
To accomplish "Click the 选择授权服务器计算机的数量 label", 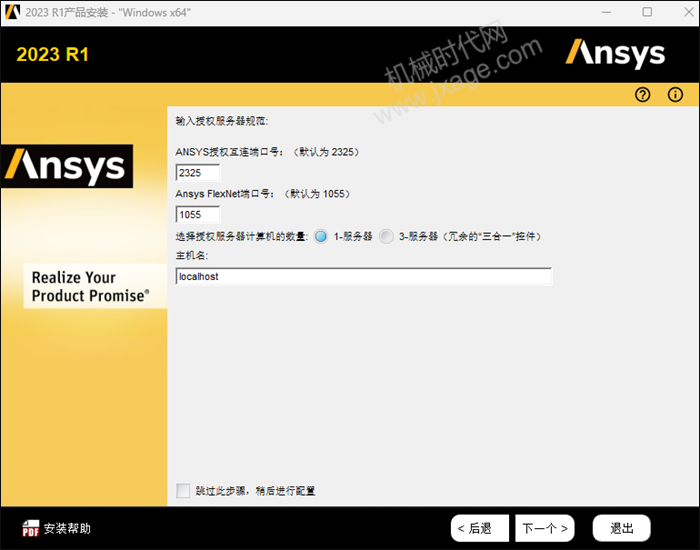I will [242, 236].
